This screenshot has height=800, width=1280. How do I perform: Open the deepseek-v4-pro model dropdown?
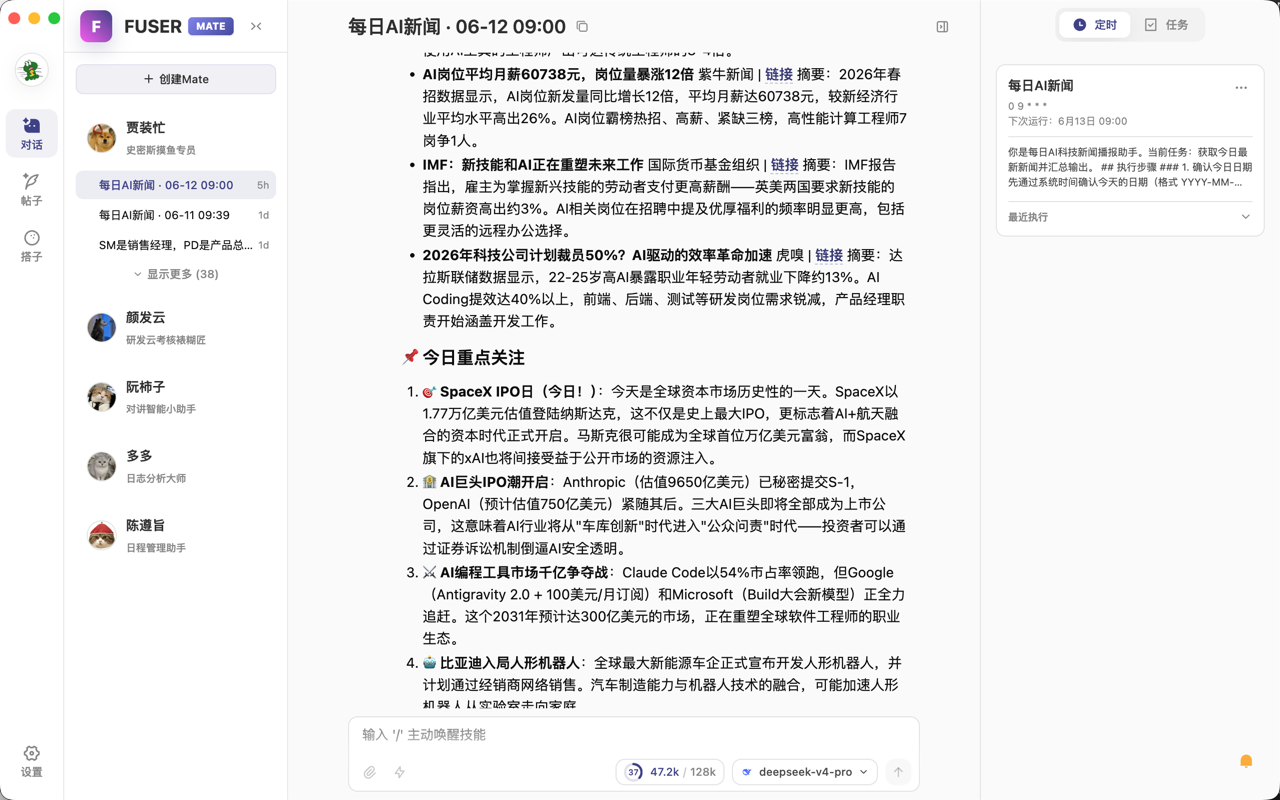tap(806, 772)
